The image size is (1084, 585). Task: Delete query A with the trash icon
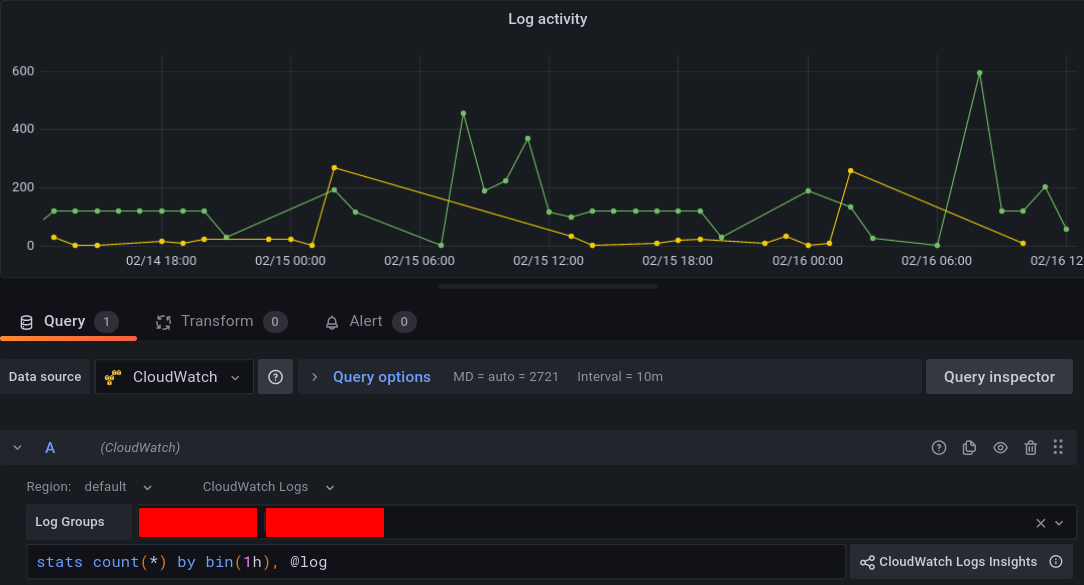[1031, 447]
